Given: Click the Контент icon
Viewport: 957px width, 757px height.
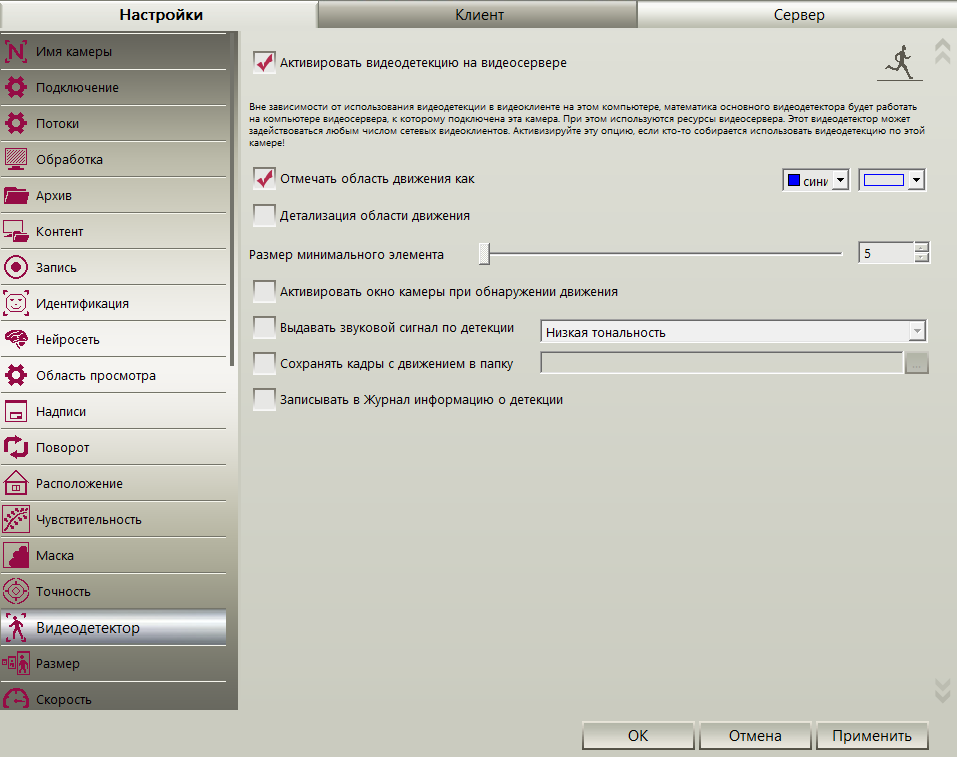Looking at the screenshot, I should click(16, 231).
